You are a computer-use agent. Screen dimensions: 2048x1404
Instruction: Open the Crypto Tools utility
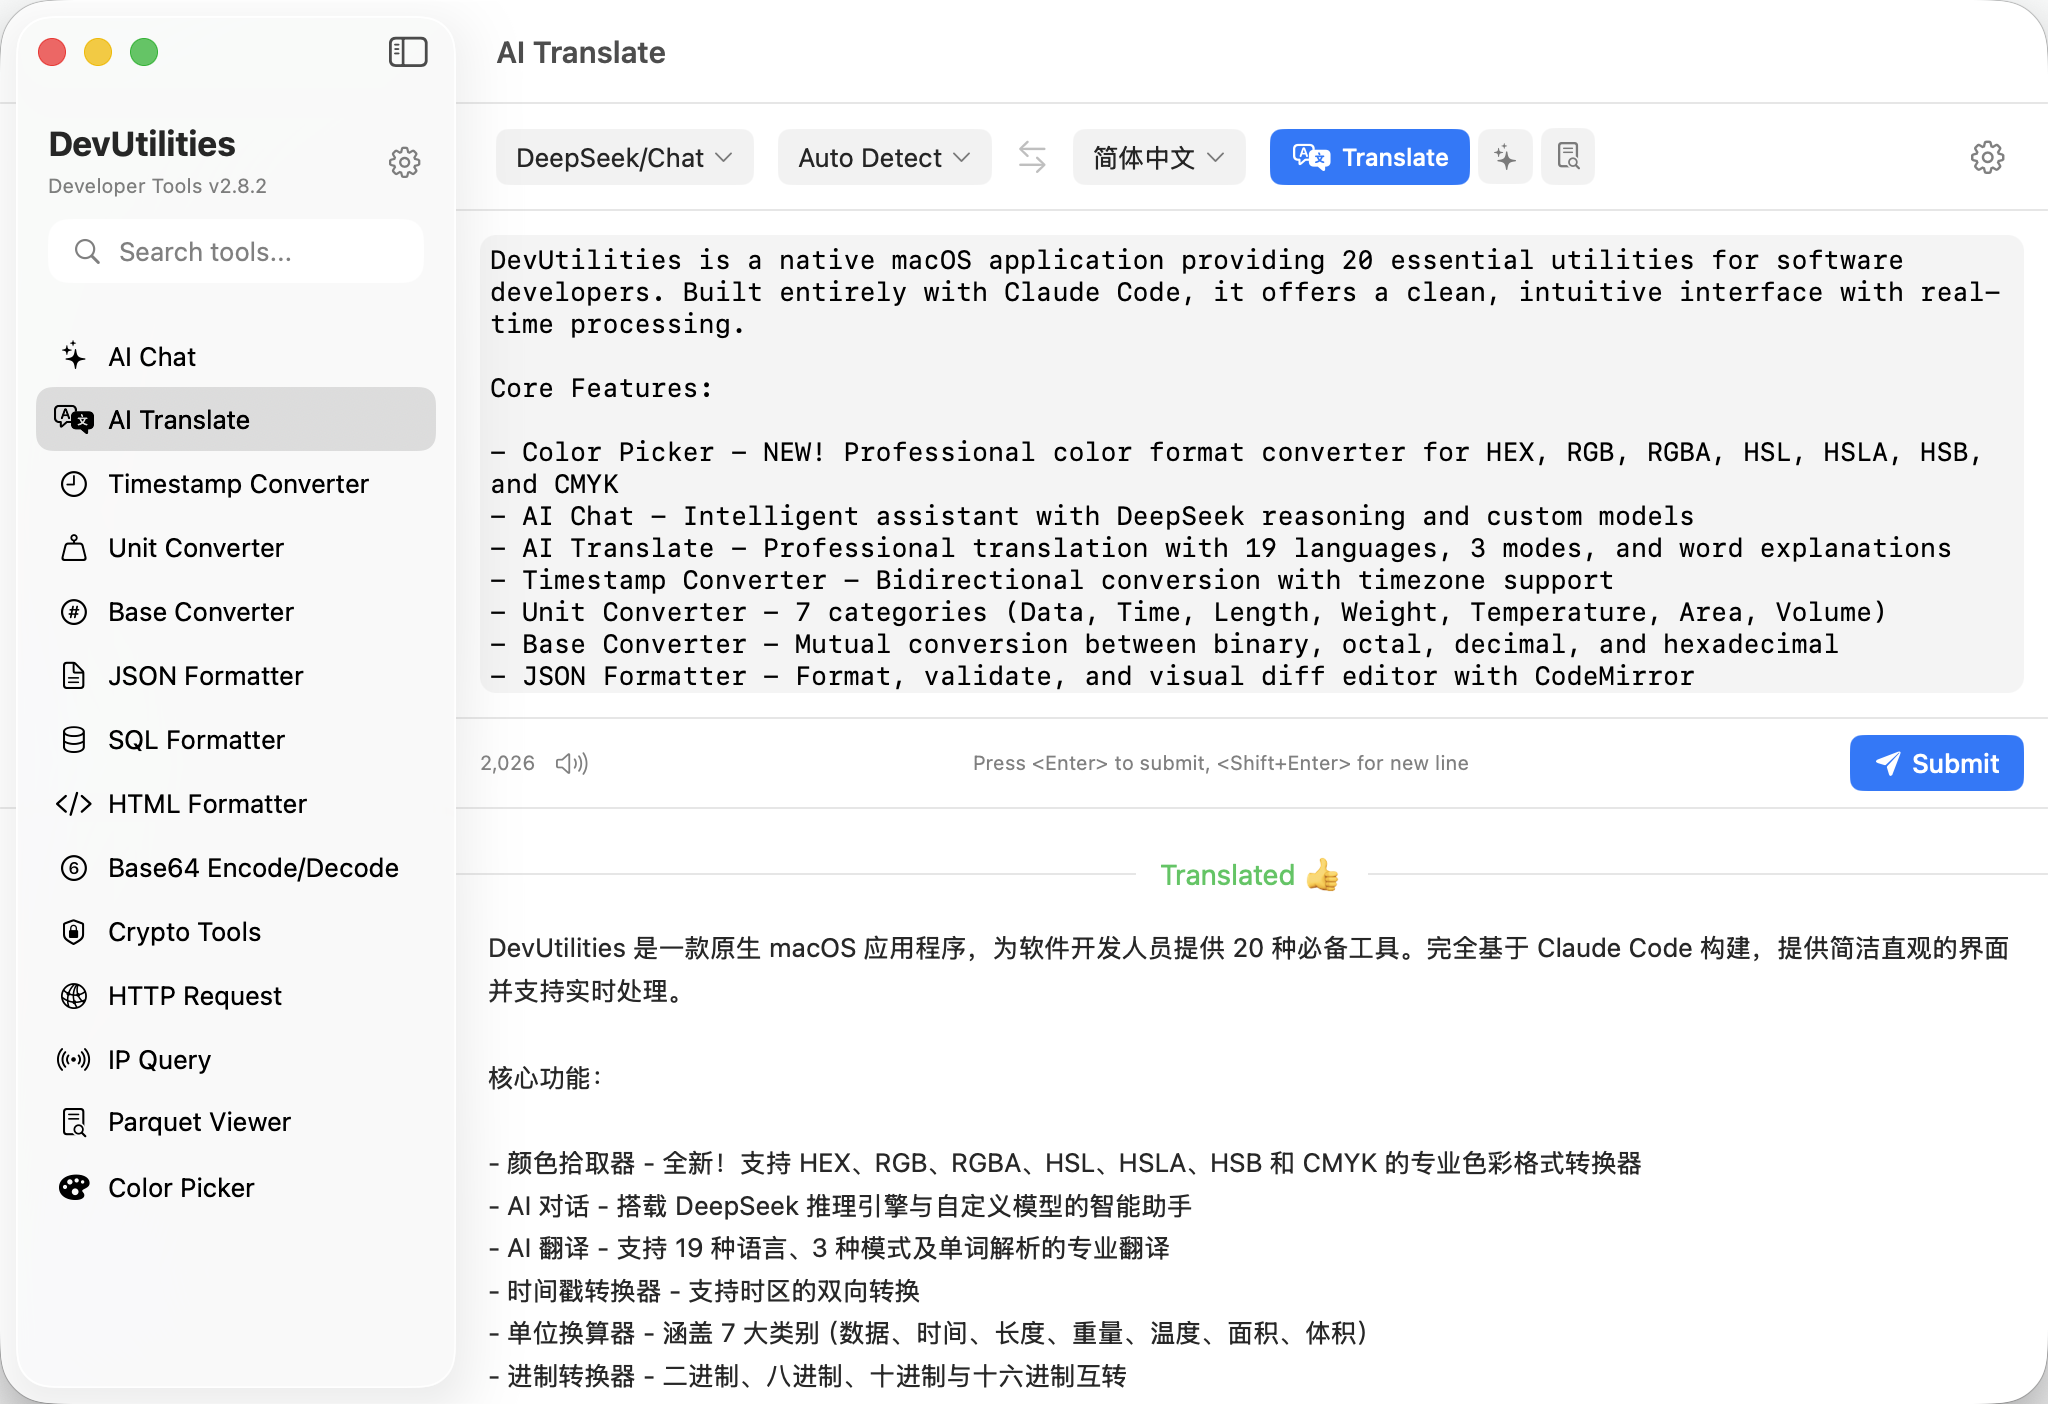184,931
